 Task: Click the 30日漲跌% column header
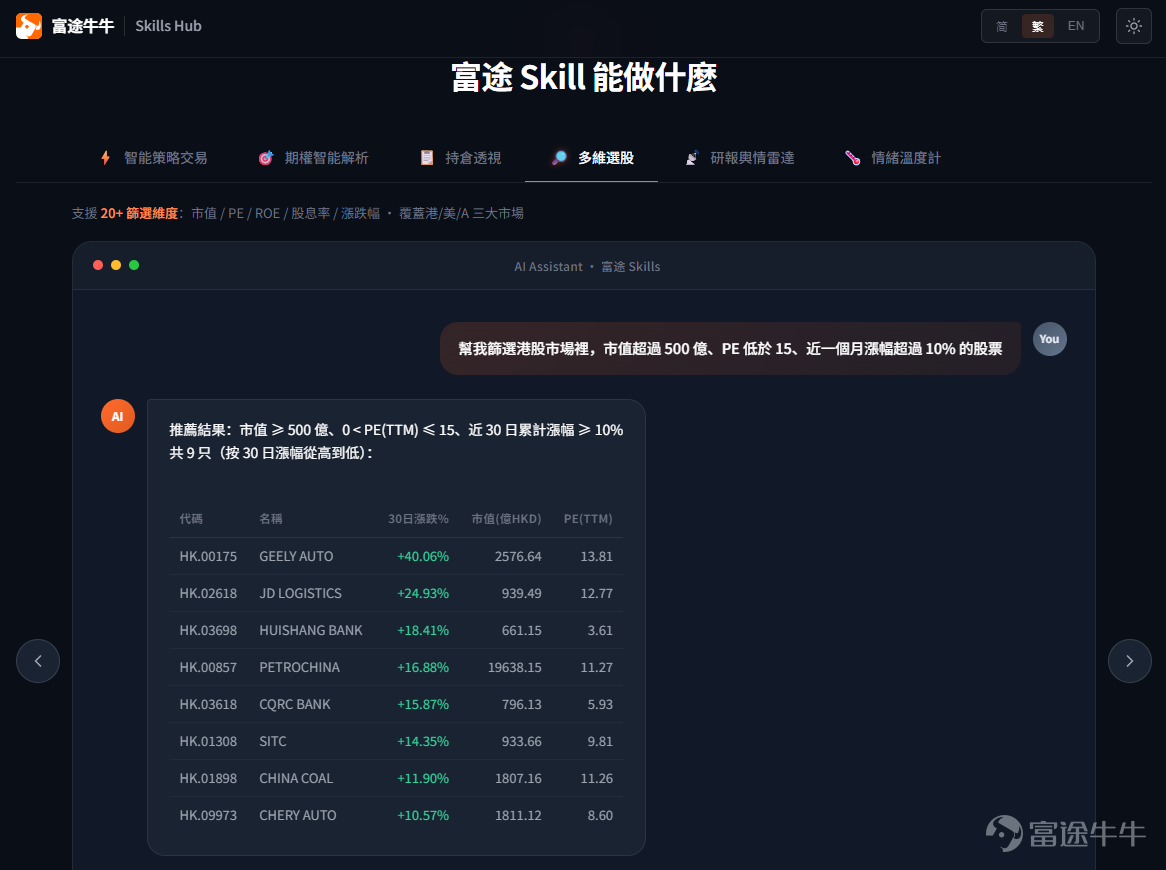[x=419, y=519]
